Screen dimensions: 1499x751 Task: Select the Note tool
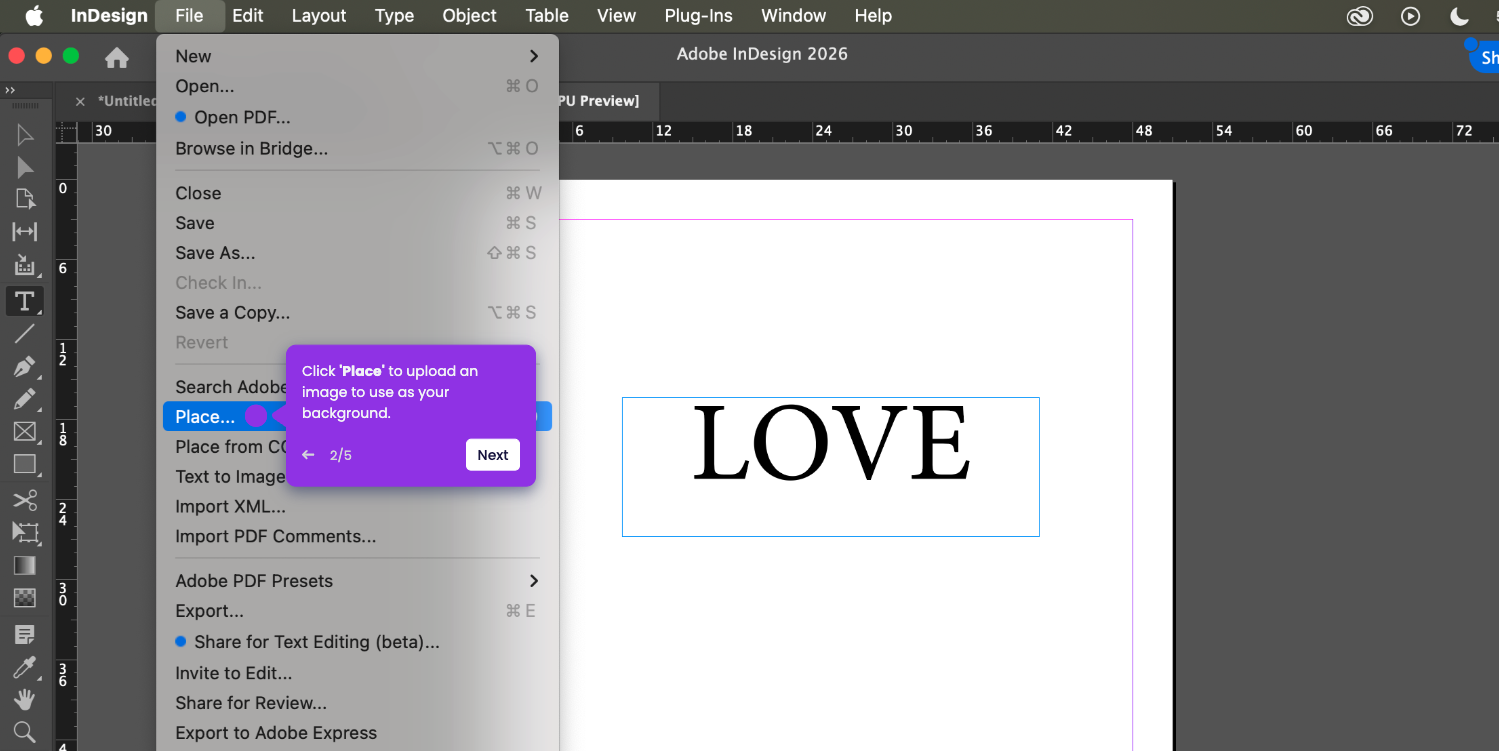click(25, 634)
